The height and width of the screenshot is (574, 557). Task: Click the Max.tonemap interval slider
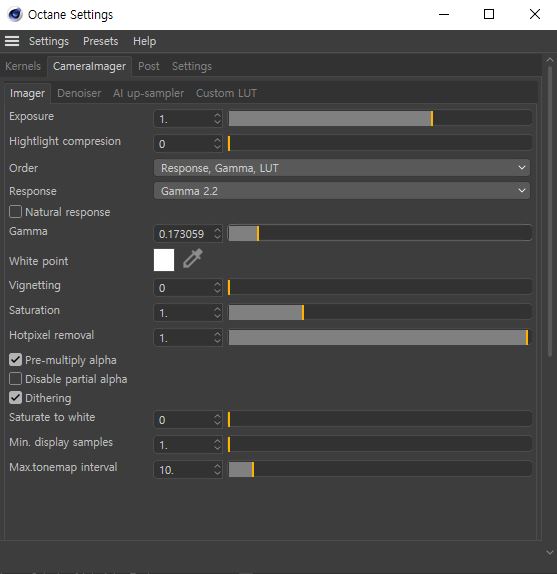380,469
